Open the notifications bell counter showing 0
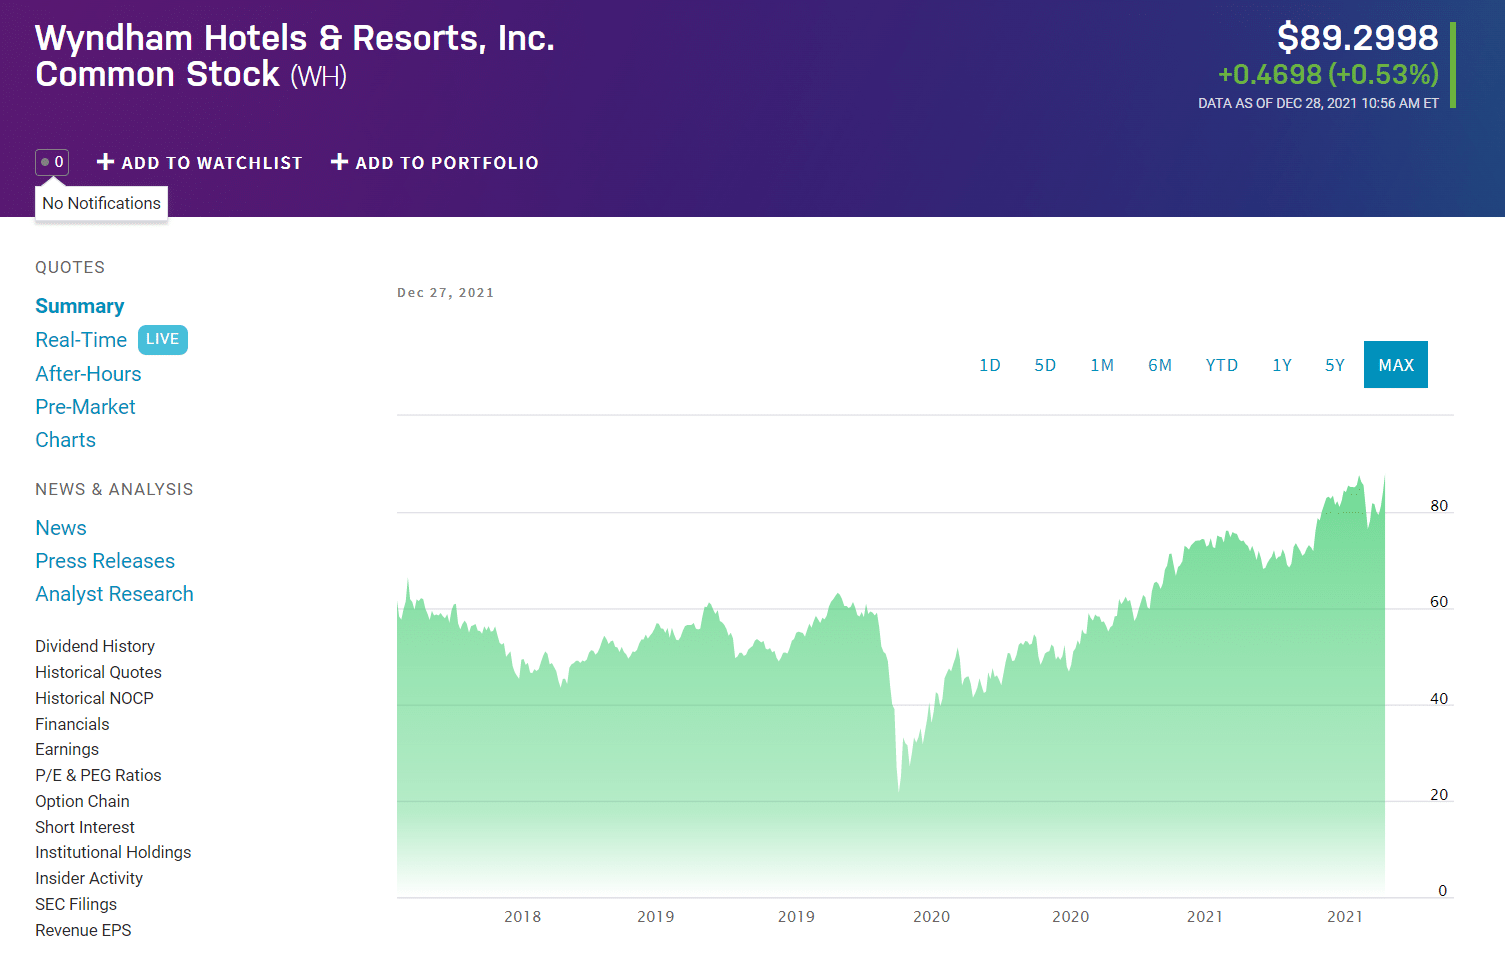Image resolution: width=1505 pixels, height=973 pixels. pyautogui.click(x=52, y=162)
